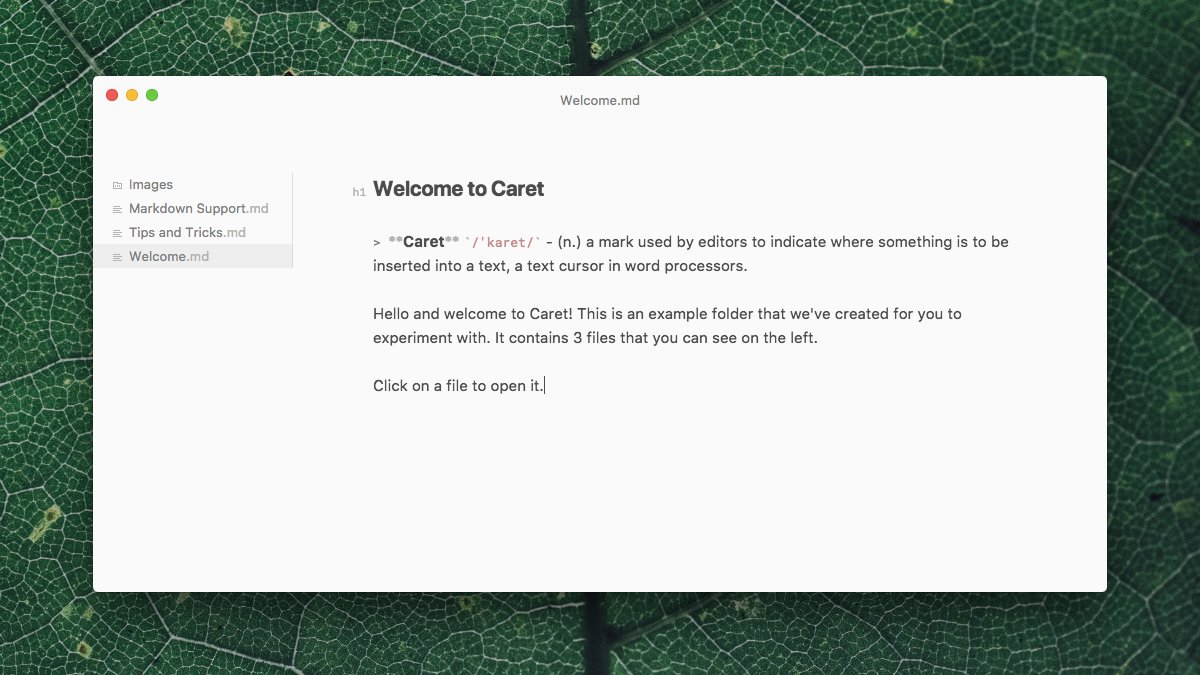Click the h1 heading marker

pyautogui.click(x=359, y=192)
